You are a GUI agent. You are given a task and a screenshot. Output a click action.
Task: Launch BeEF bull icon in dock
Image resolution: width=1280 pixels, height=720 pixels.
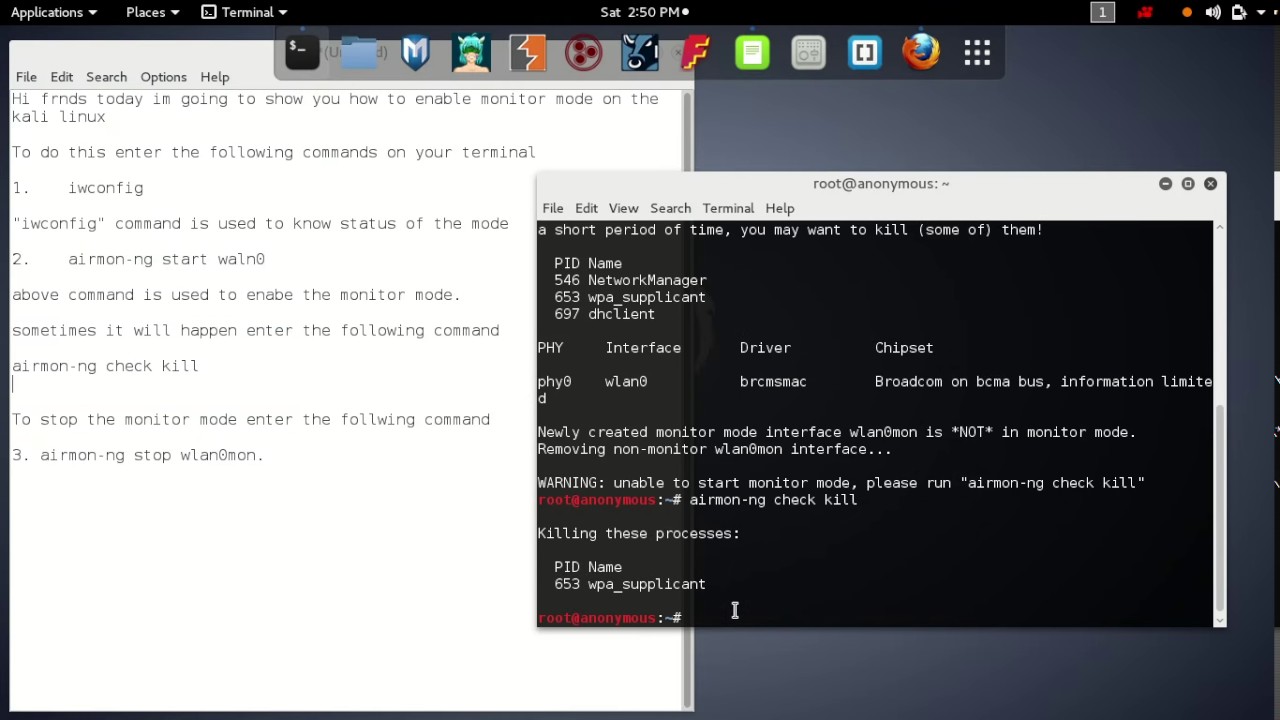pyautogui.click(x=640, y=52)
